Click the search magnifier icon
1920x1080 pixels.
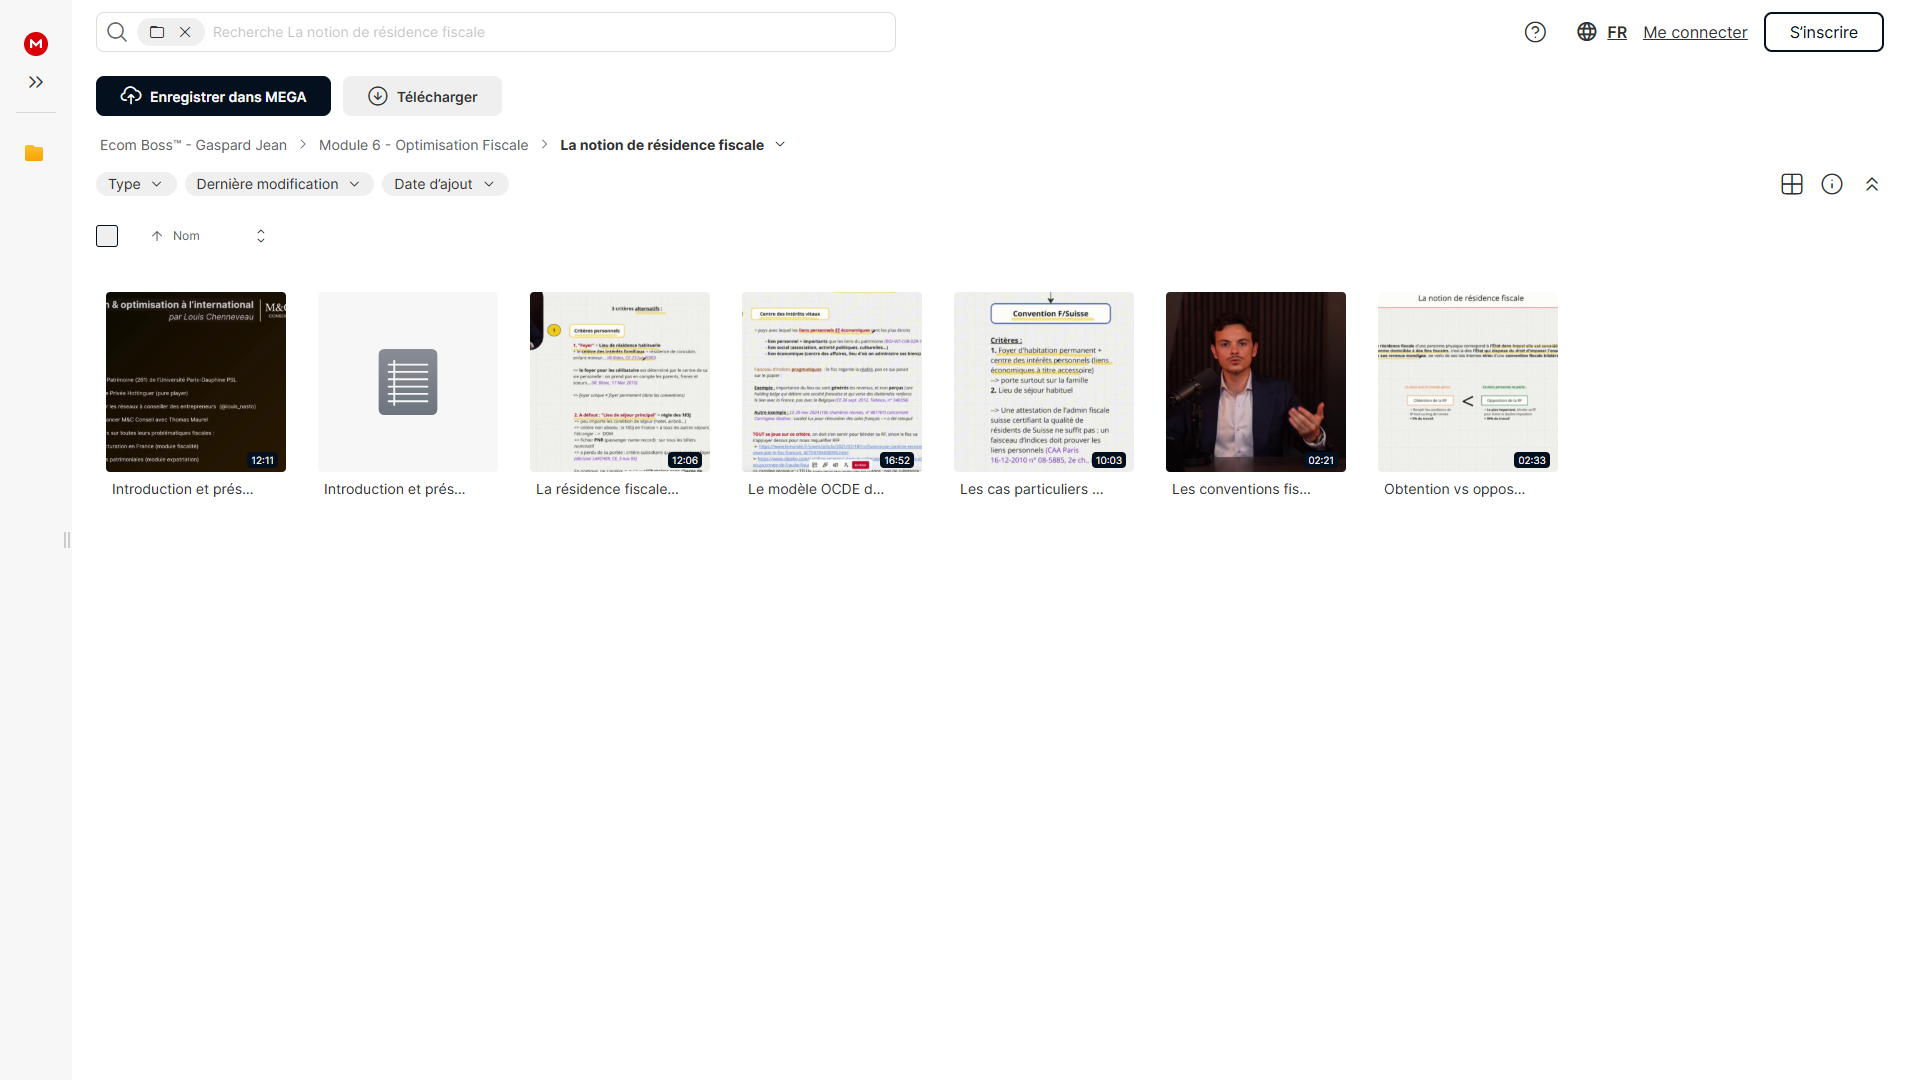pos(117,32)
